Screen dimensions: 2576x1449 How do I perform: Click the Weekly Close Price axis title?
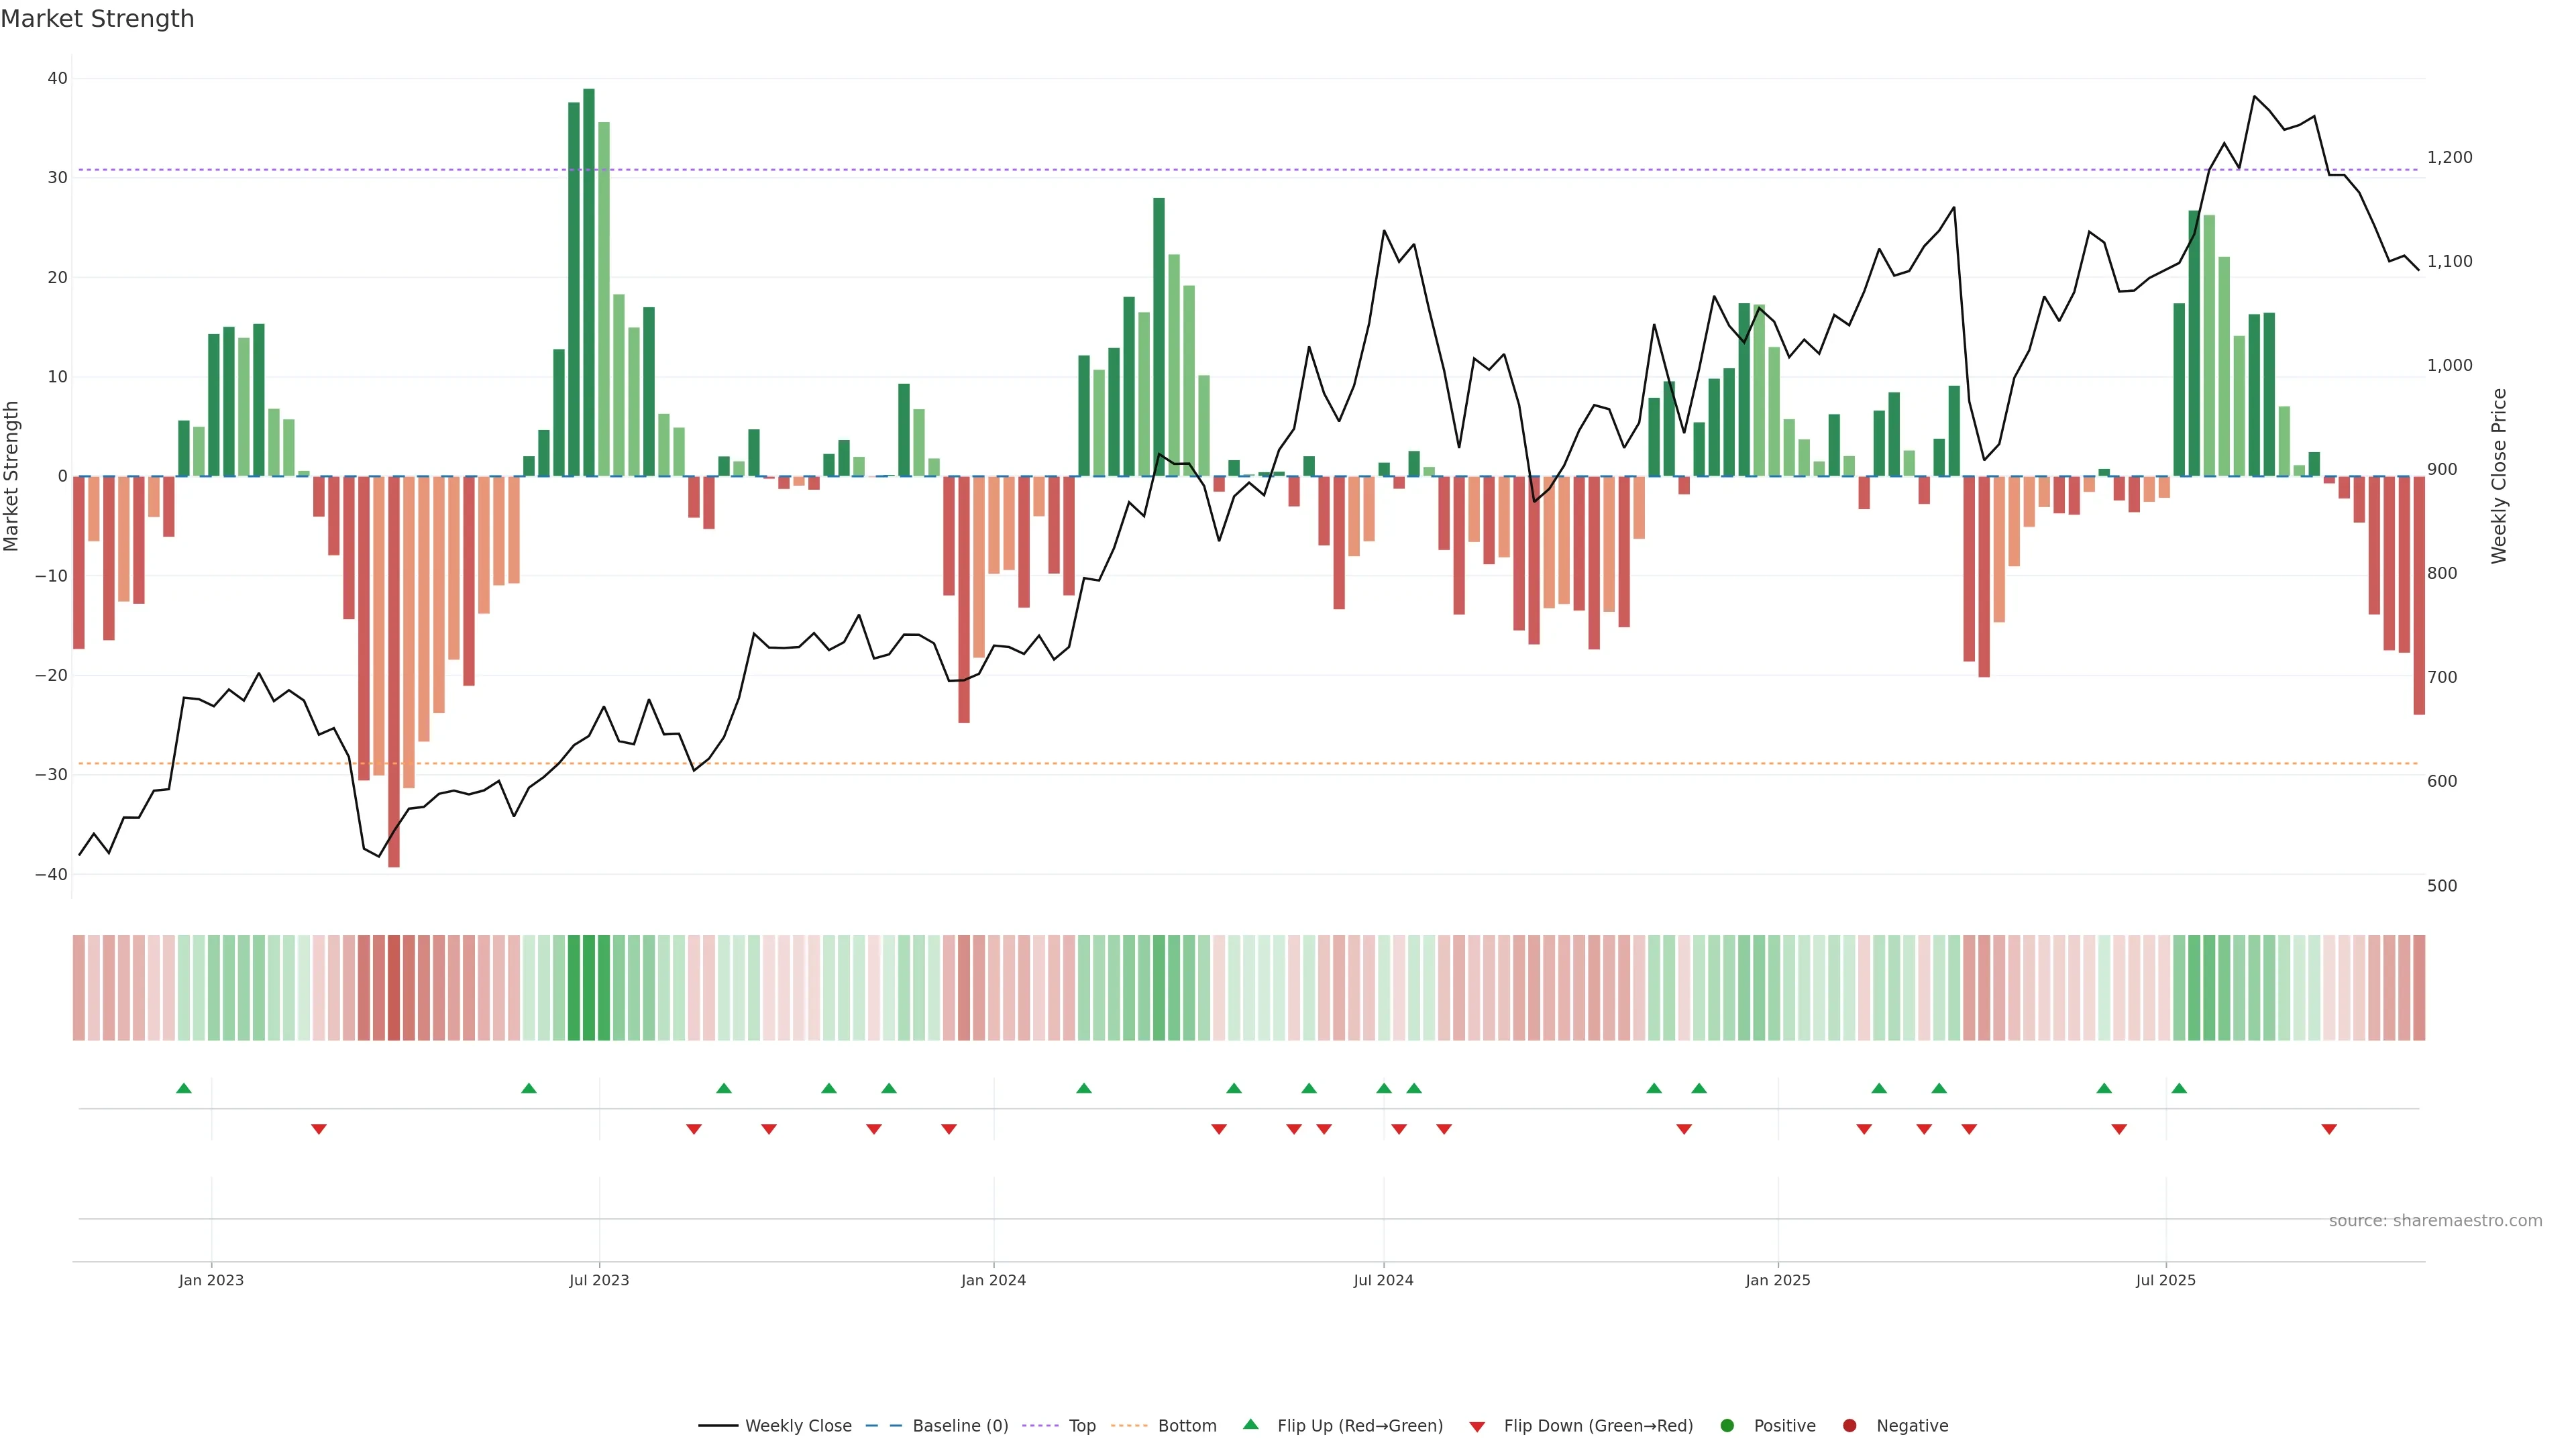pos(2498,476)
